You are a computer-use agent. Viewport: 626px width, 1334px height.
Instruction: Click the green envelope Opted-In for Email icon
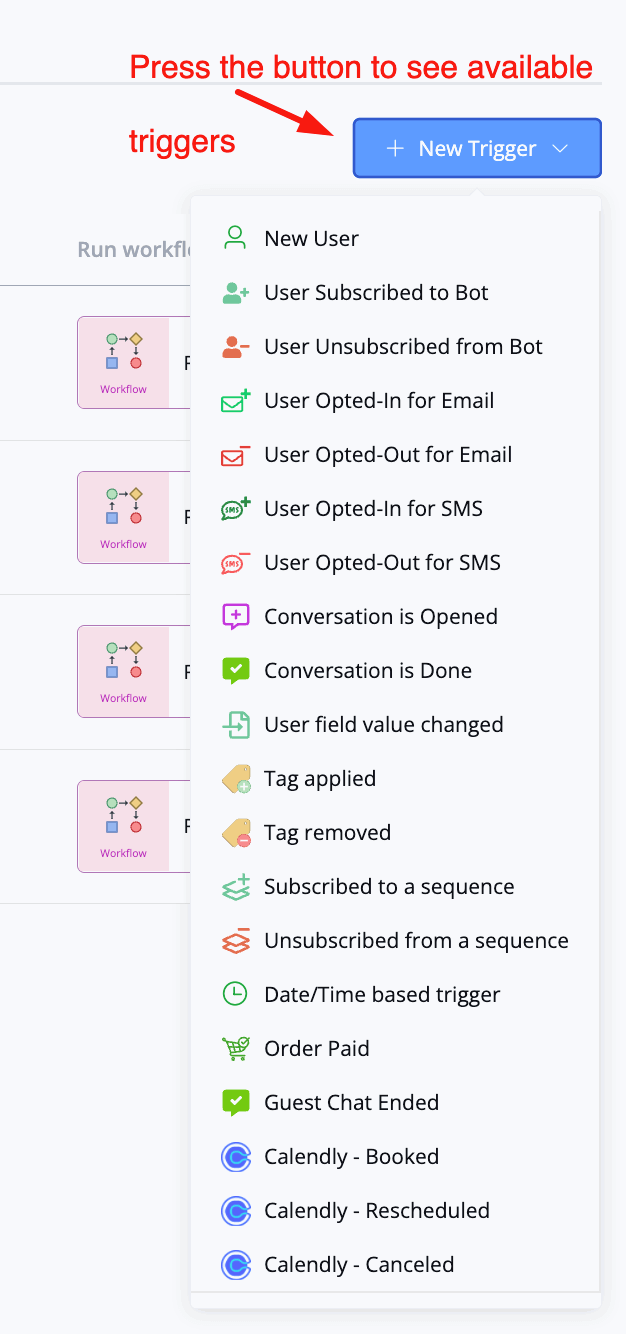[x=236, y=401]
